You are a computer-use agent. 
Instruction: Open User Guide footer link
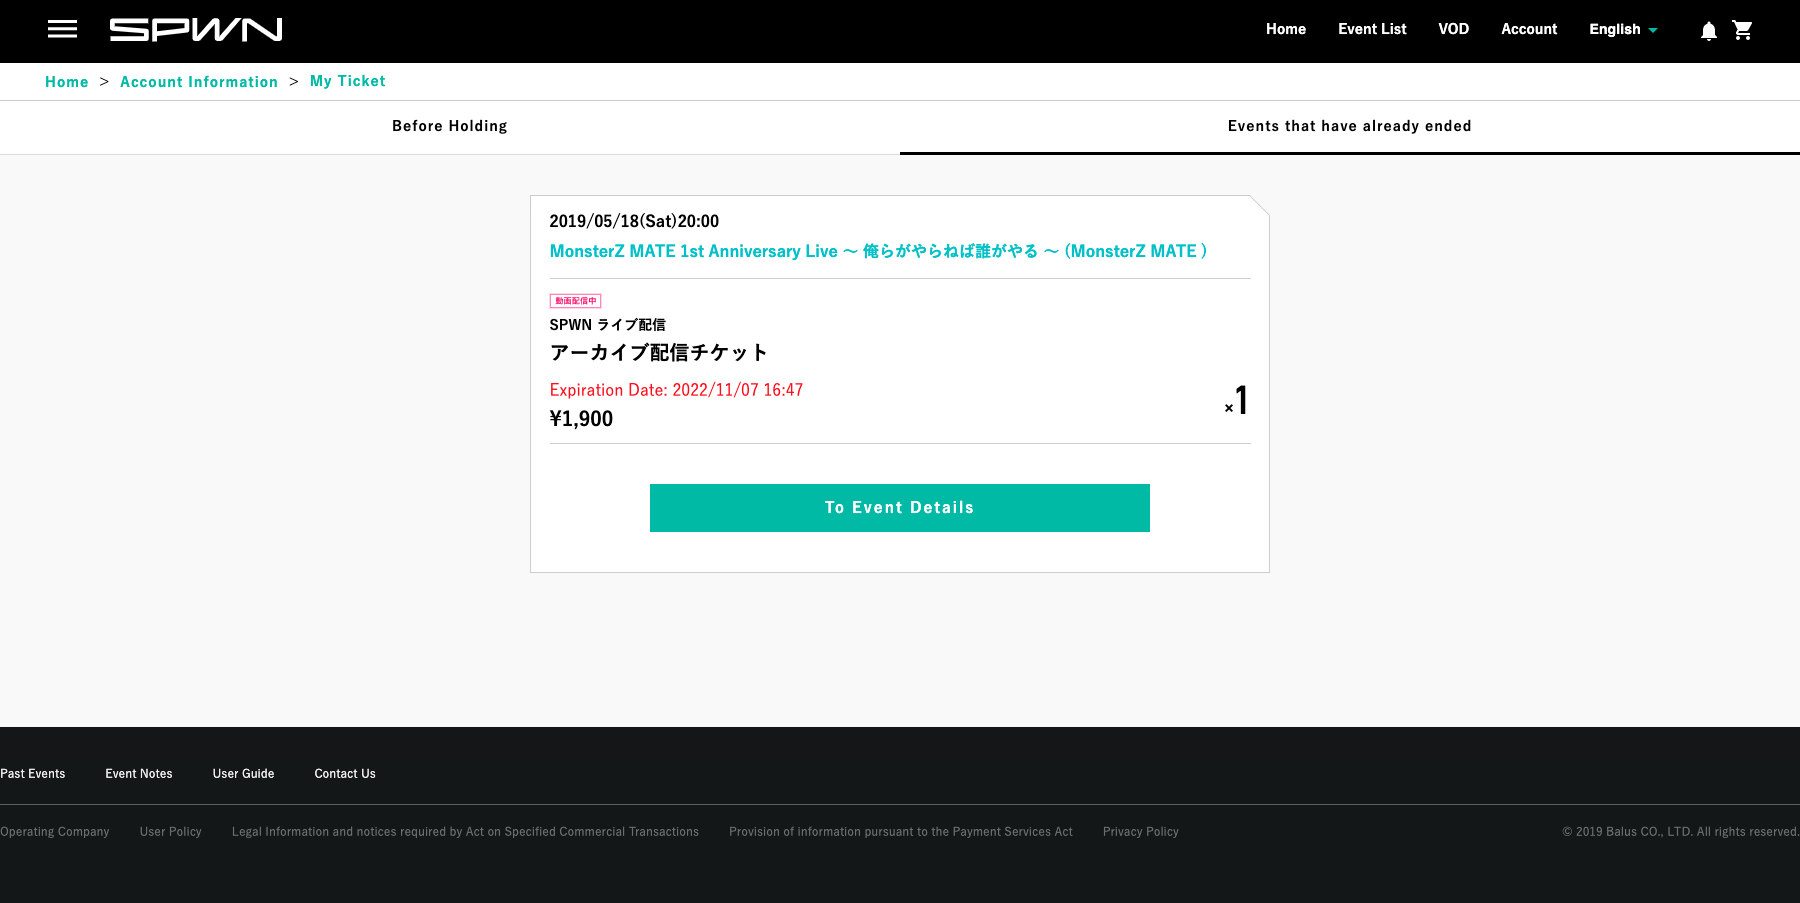point(243,774)
